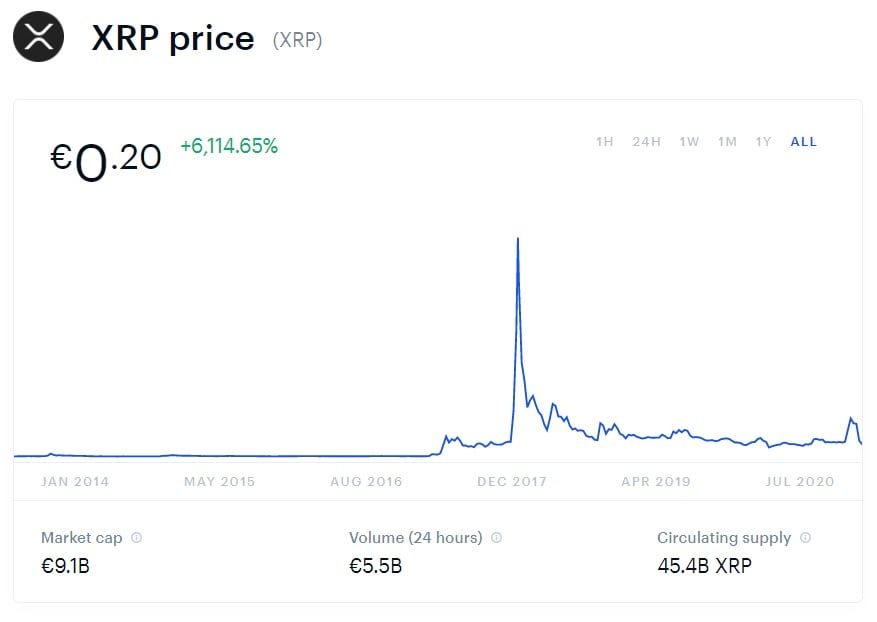
Task: Select the 1H time range
Action: click(604, 142)
